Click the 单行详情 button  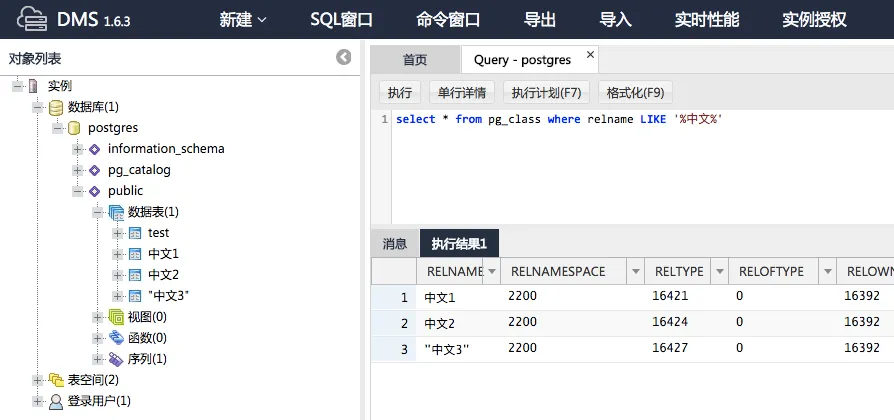coord(462,93)
